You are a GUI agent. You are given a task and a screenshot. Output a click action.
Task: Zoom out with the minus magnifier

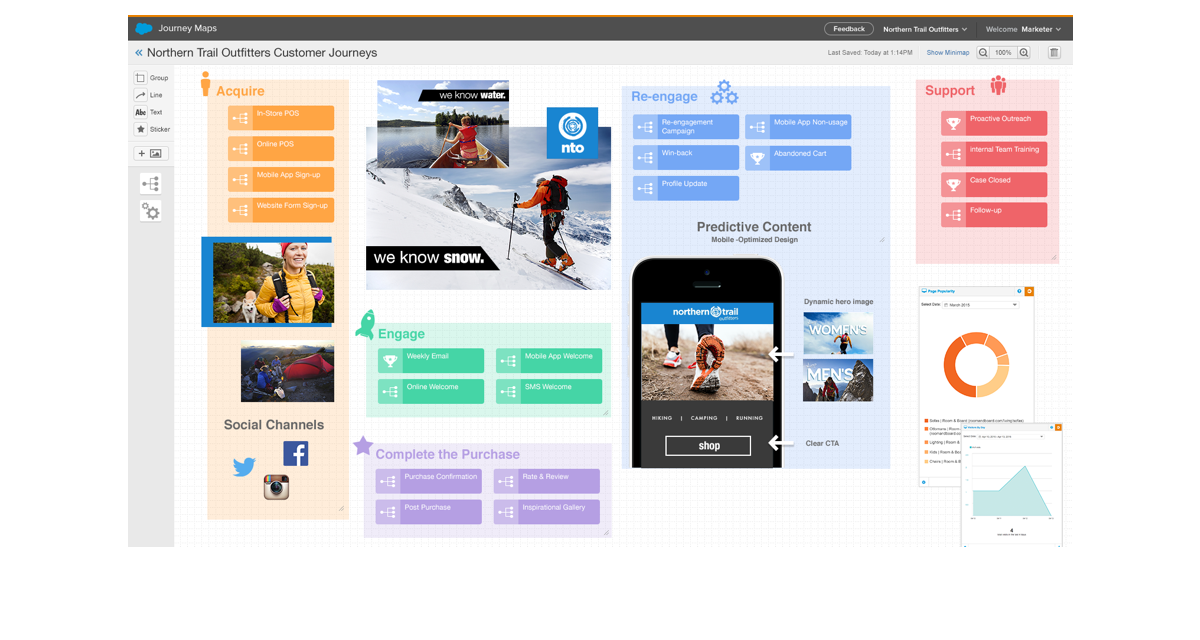[x=983, y=53]
